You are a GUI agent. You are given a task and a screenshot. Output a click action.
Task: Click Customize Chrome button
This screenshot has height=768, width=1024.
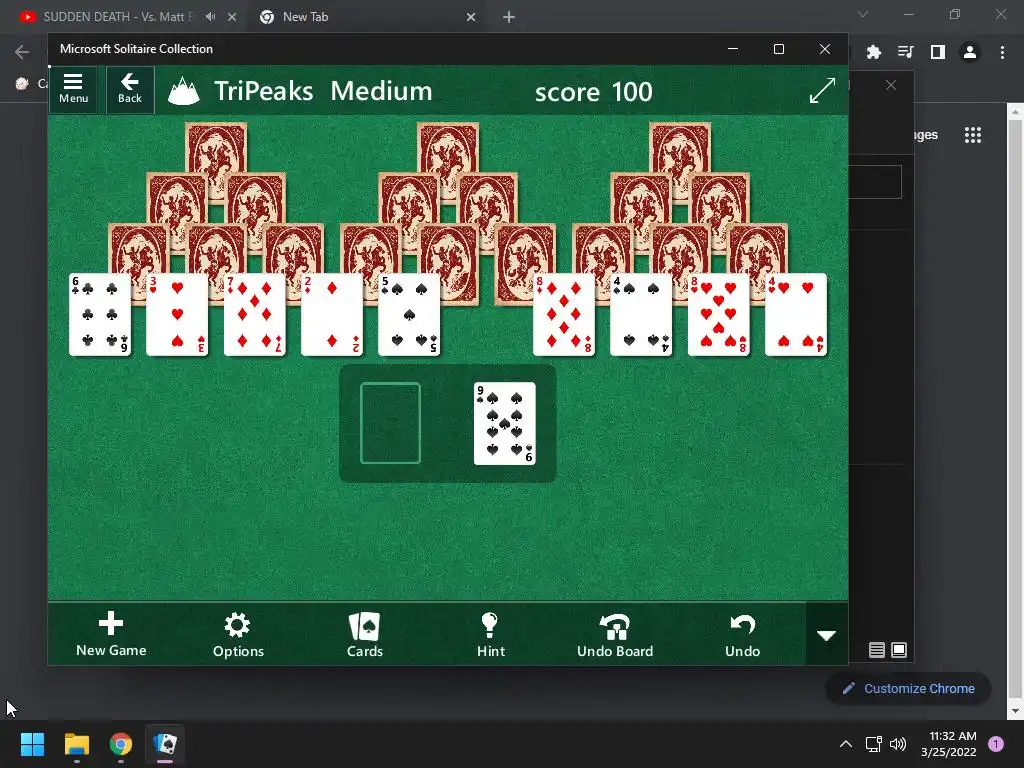[x=908, y=688]
